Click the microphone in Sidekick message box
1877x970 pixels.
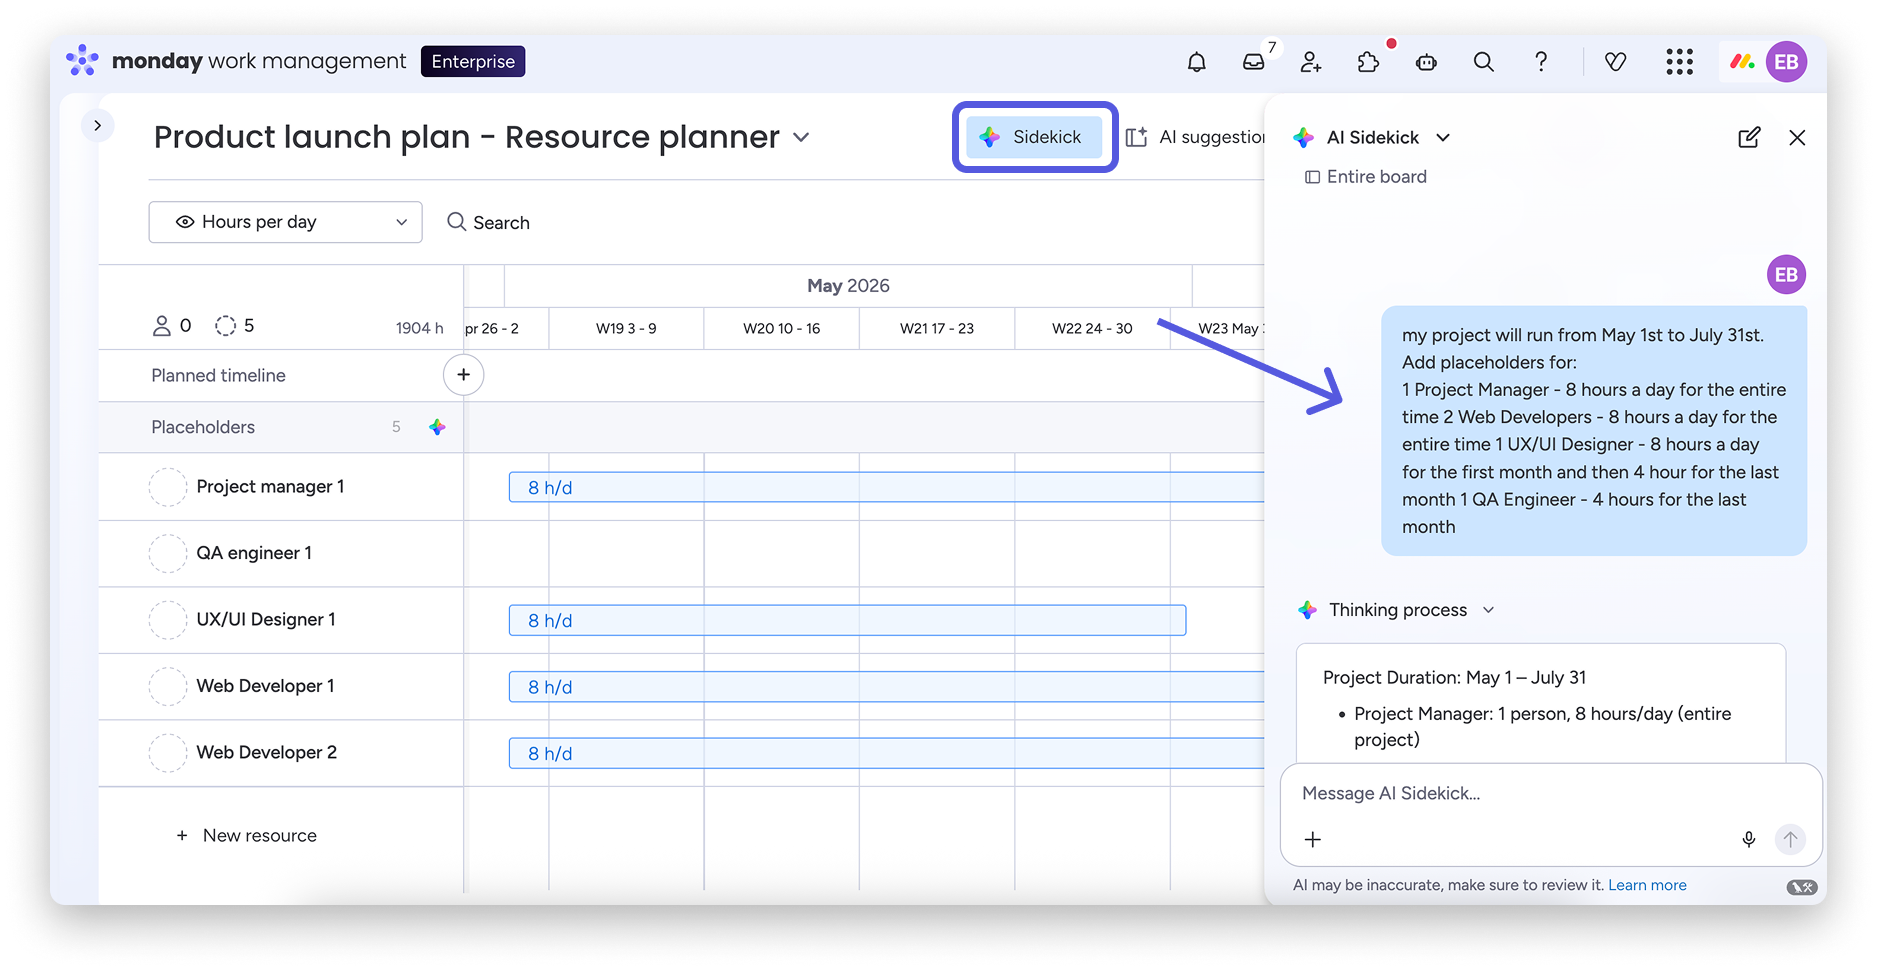1748,839
